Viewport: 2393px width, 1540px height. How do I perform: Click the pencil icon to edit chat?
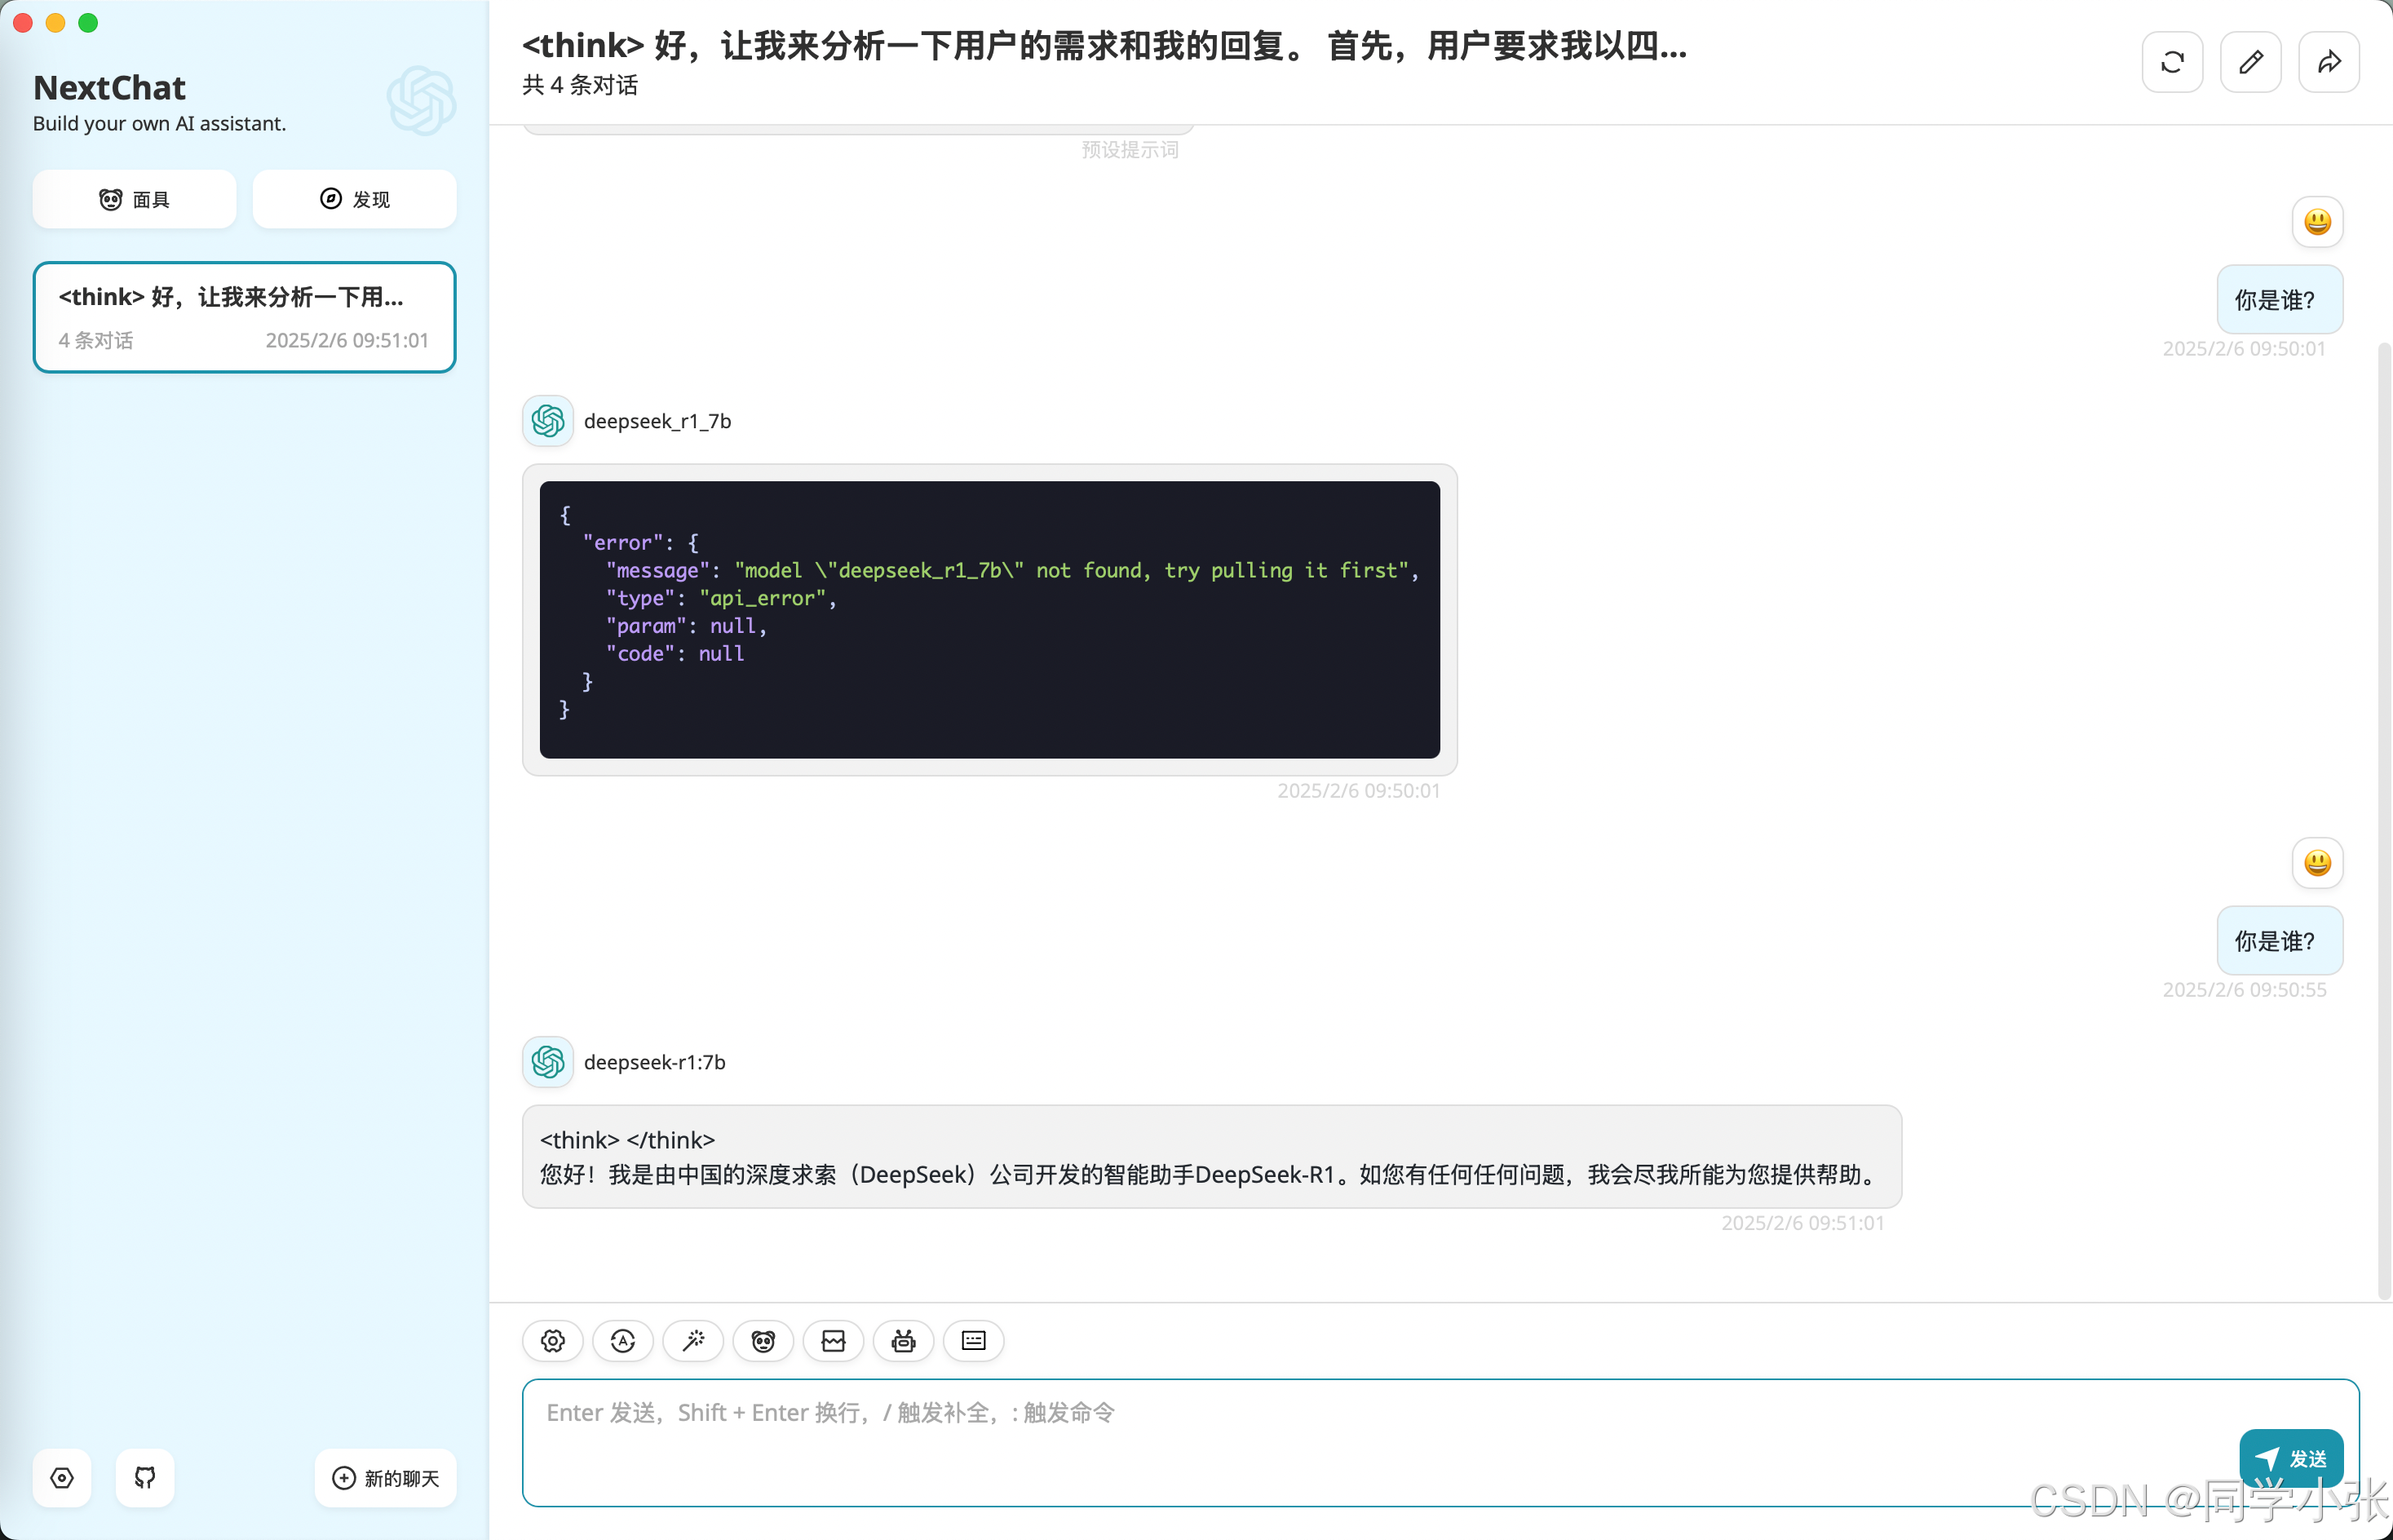(2250, 63)
